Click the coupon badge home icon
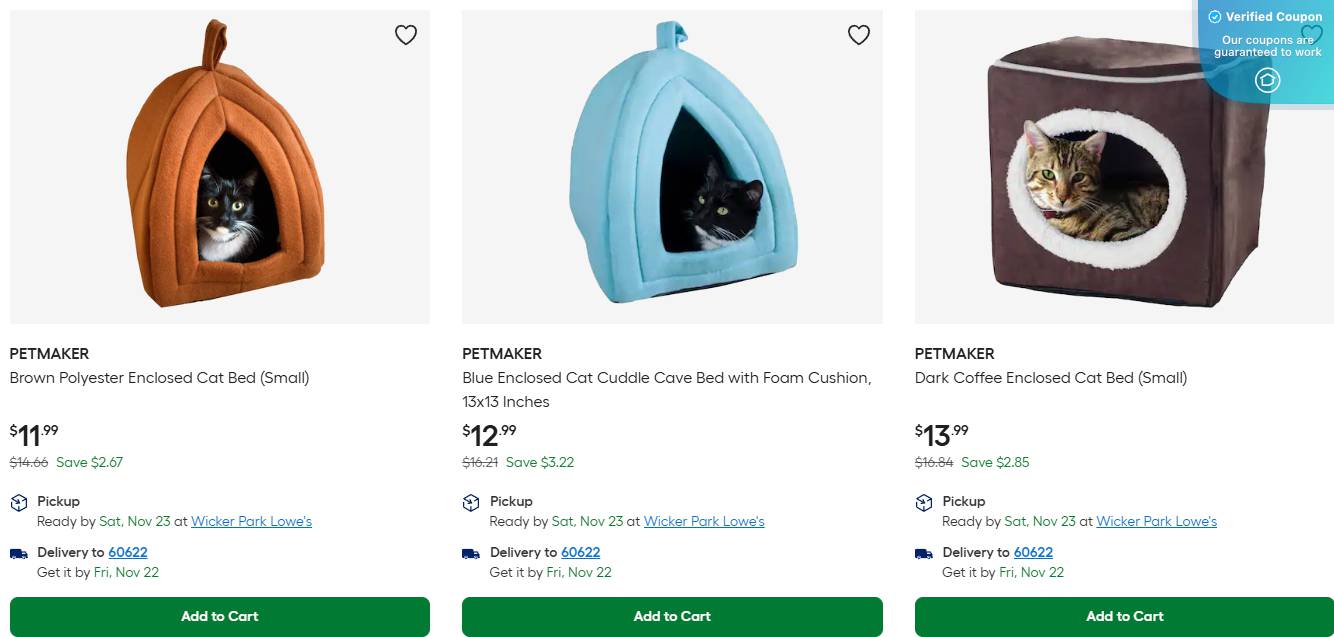Image resolution: width=1334 pixels, height=637 pixels. pos(1267,80)
